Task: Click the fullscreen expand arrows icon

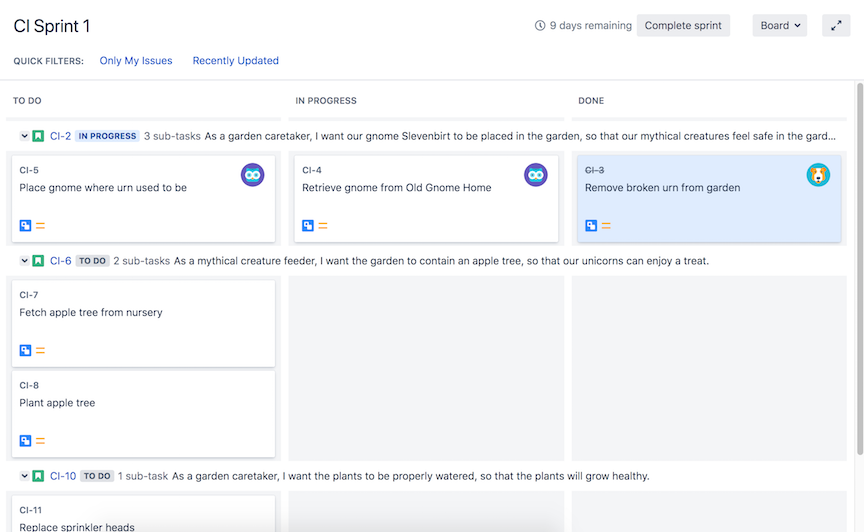Action: click(836, 25)
